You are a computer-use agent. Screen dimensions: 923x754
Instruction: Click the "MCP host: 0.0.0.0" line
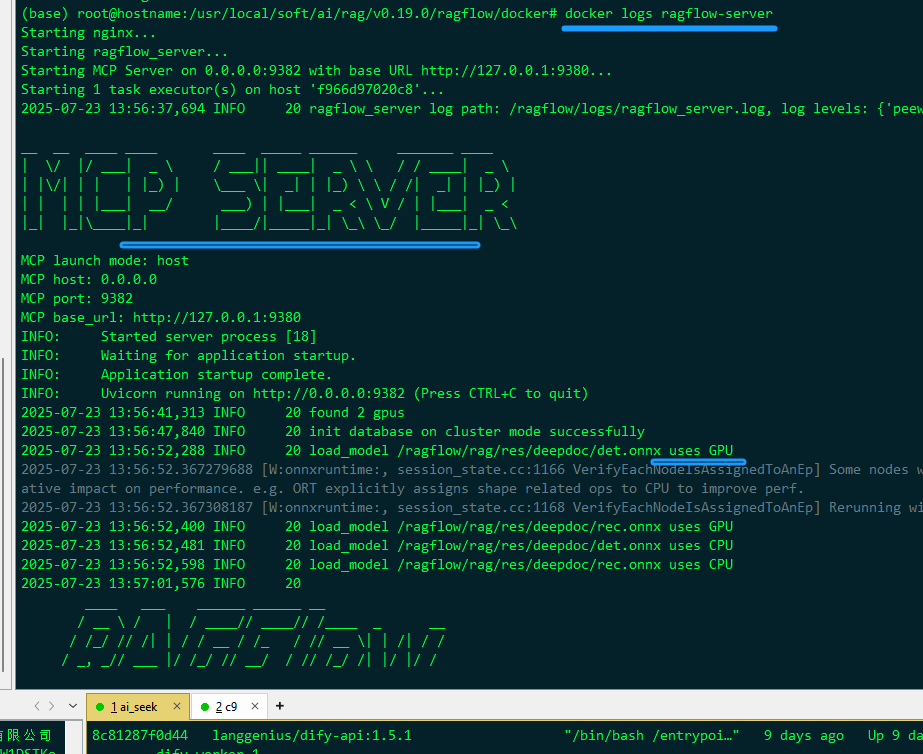(89, 279)
